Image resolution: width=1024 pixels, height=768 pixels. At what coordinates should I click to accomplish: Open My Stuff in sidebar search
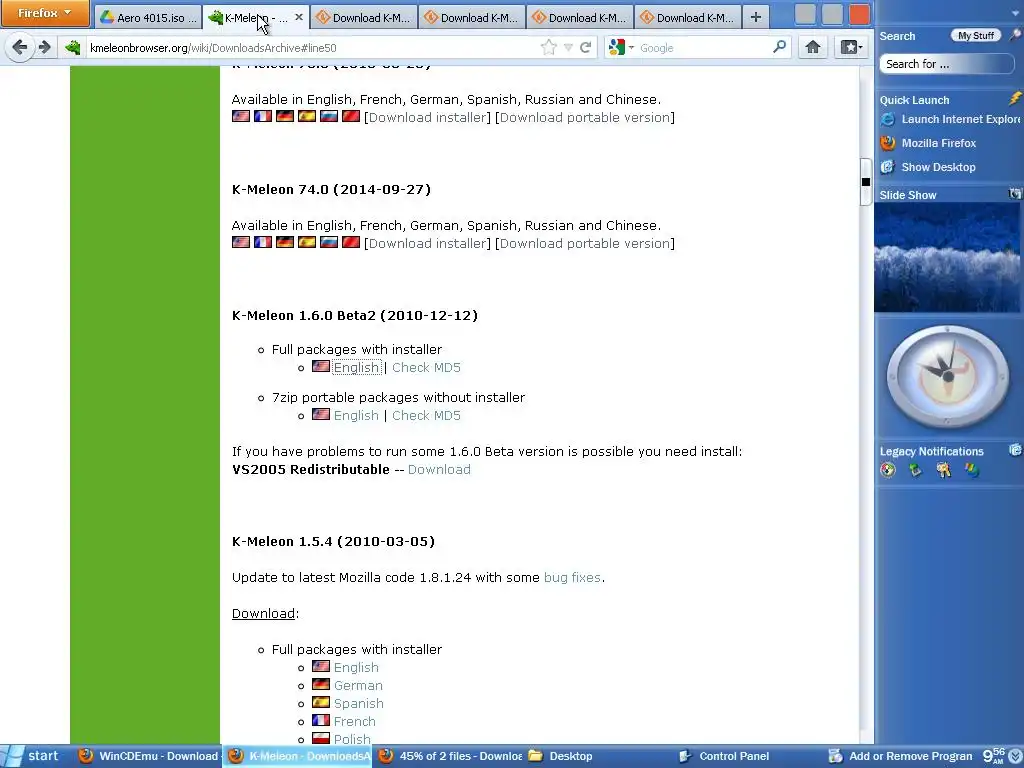pyautogui.click(x=976, y=35)
